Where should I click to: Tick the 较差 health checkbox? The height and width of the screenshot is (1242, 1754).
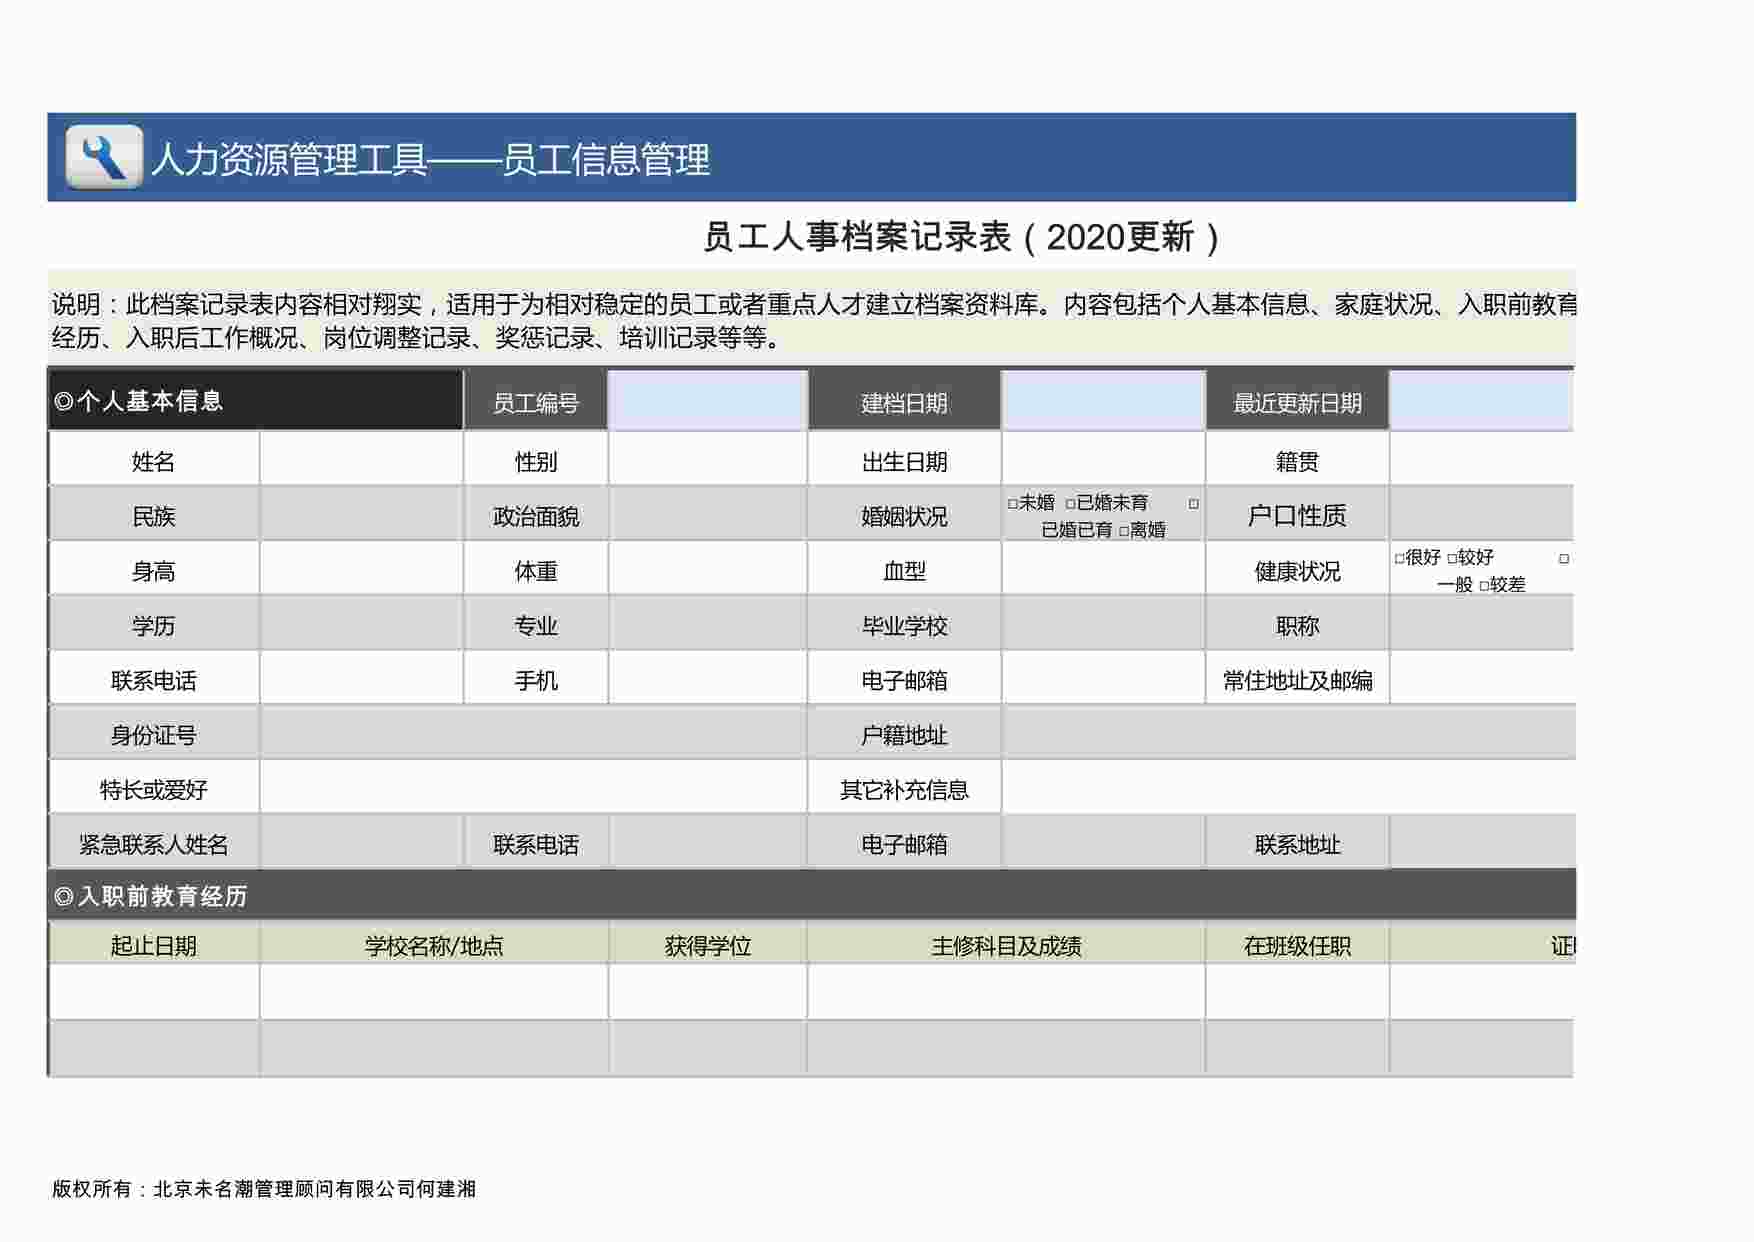[x=1484, y=585]
